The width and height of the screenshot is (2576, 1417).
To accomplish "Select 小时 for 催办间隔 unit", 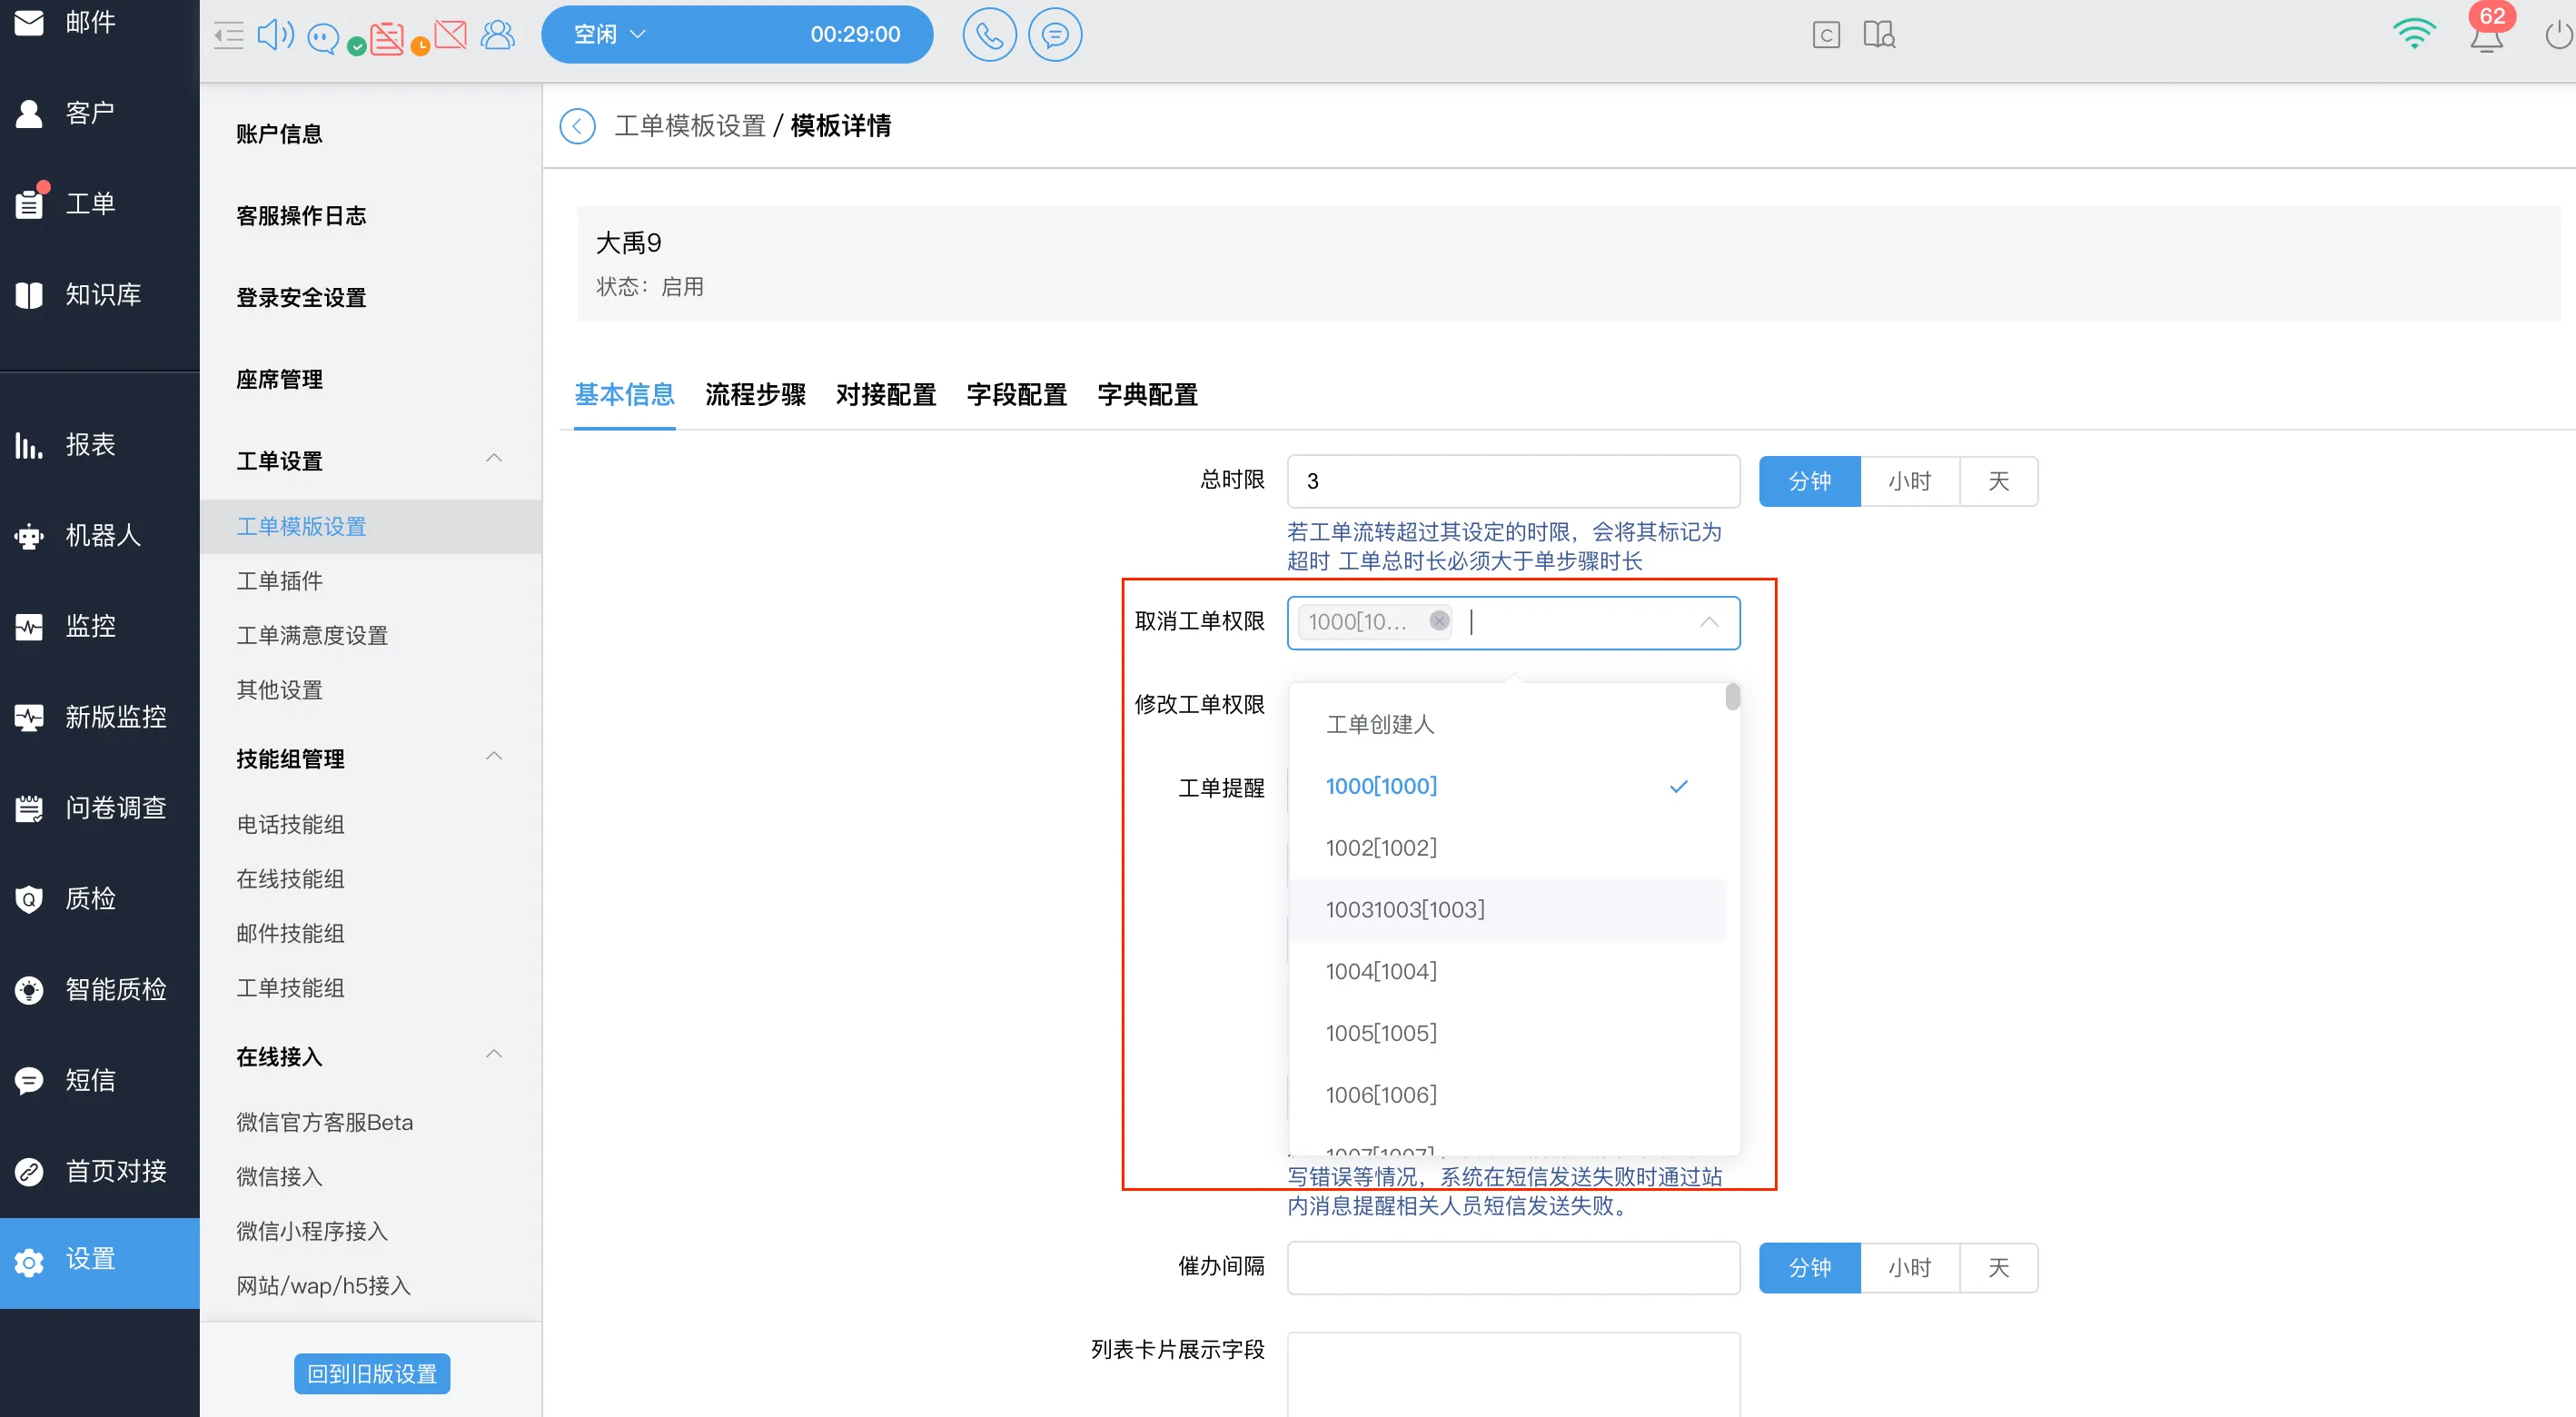I will (x=1909, y=1268).
